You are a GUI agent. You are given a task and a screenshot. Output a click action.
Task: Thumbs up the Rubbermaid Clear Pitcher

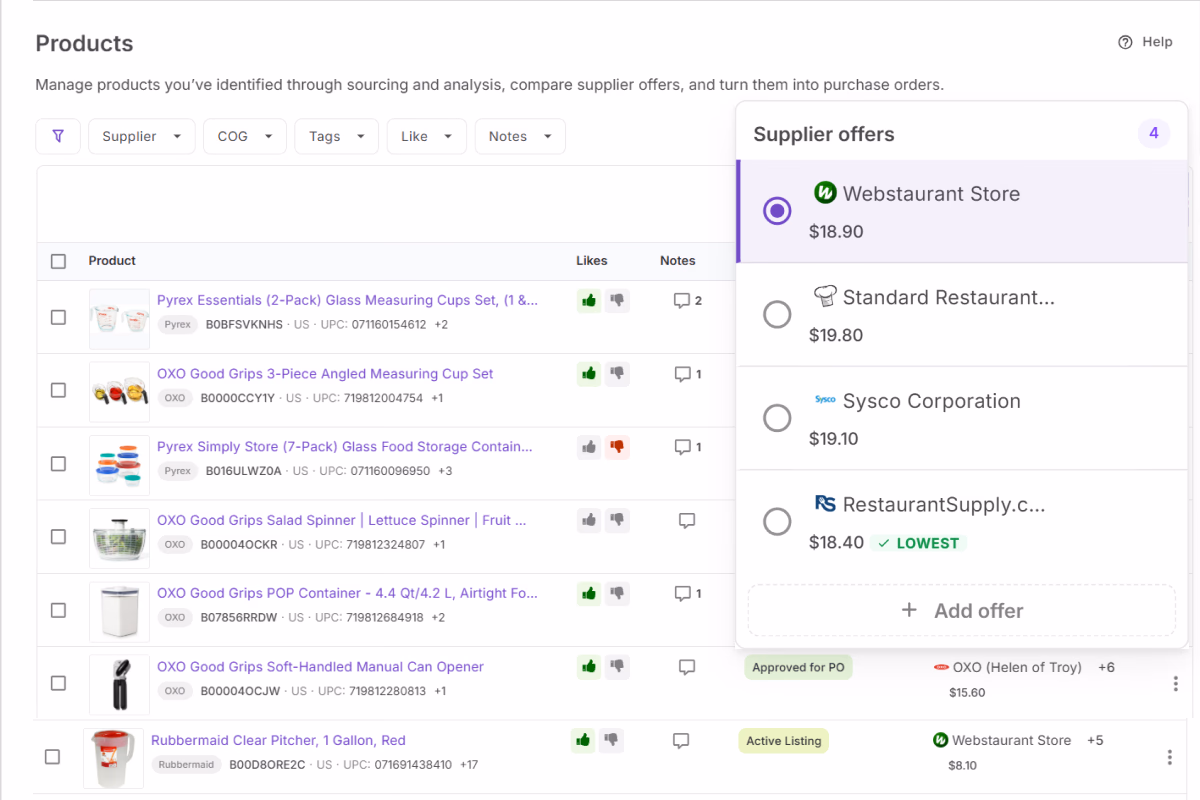coord(583,740)
